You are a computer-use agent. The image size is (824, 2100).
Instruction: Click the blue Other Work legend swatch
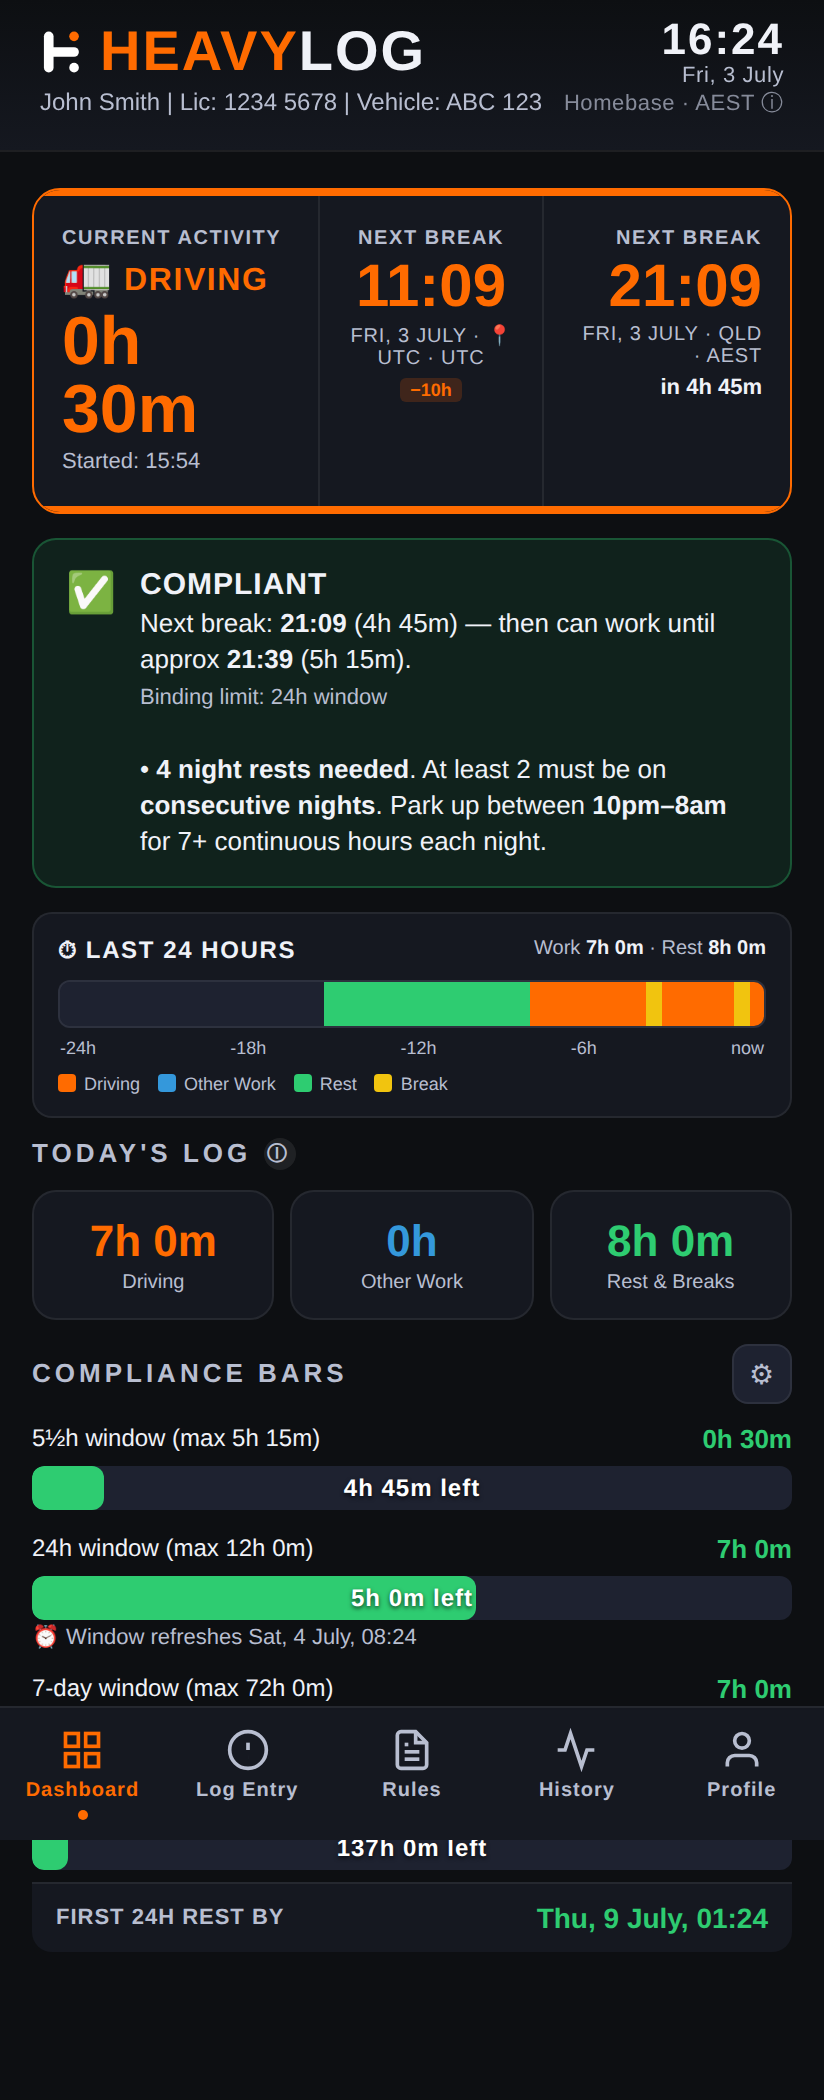pos(167,1083)
